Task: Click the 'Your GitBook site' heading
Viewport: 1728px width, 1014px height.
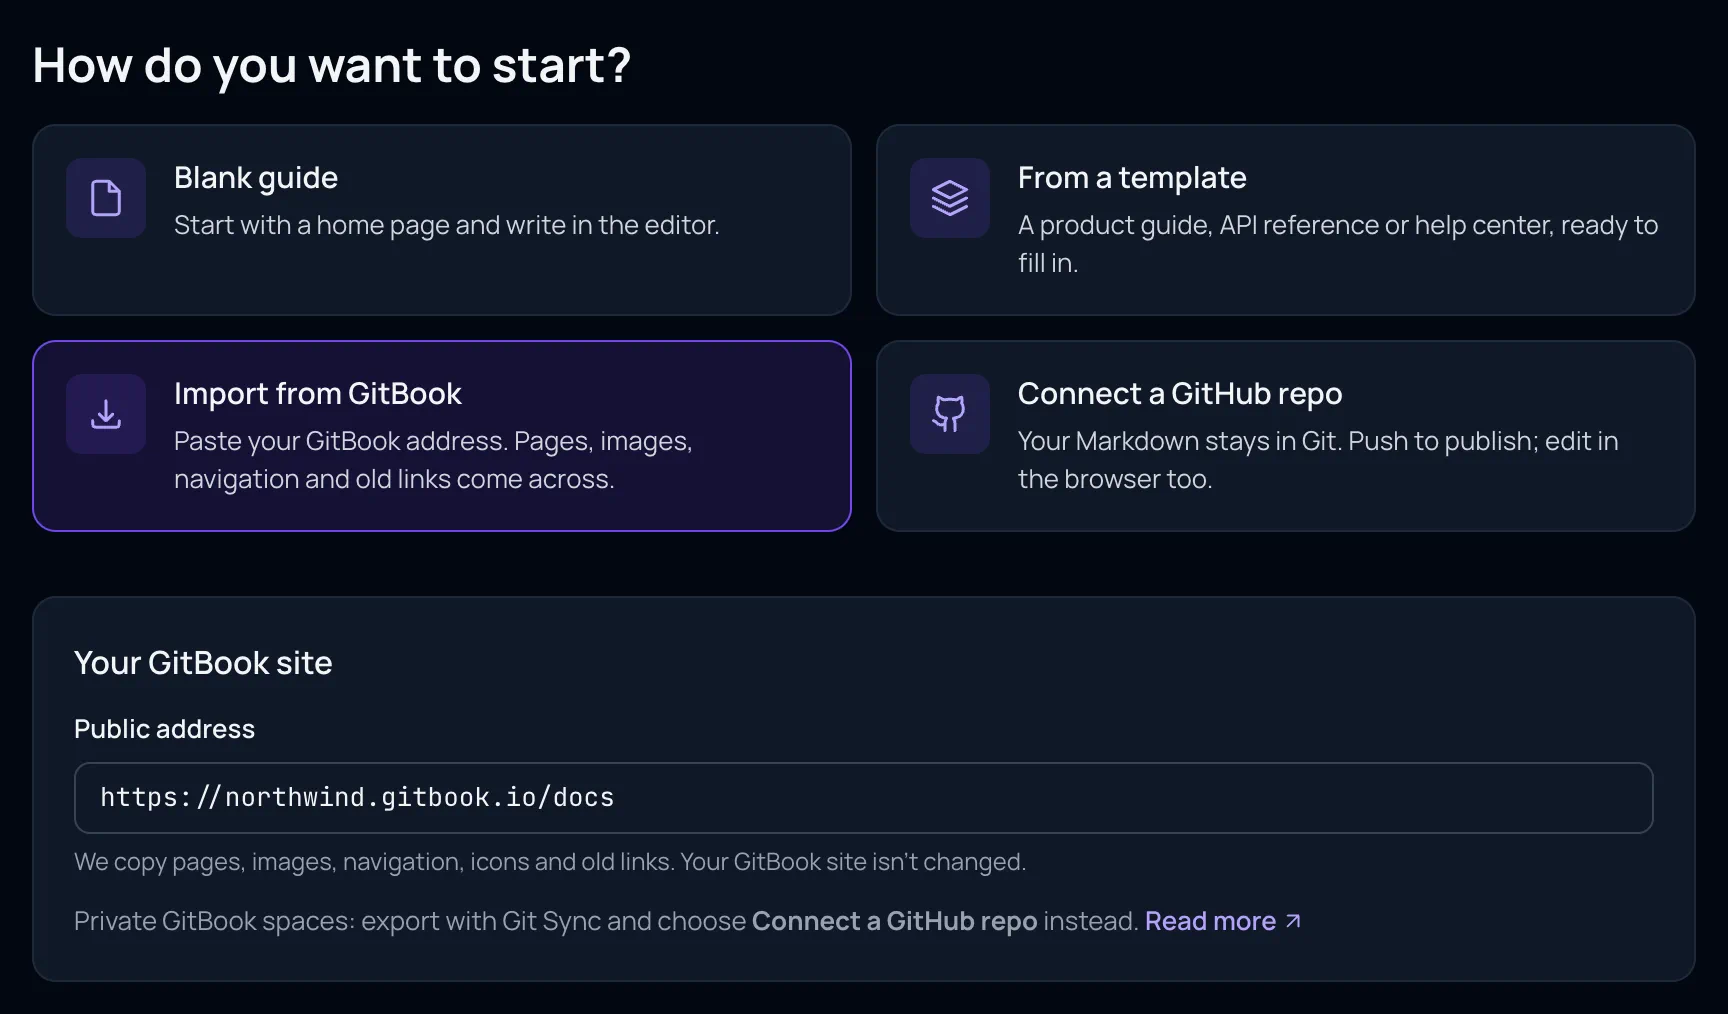Action: pyautogui.click(x=203, y=663)
